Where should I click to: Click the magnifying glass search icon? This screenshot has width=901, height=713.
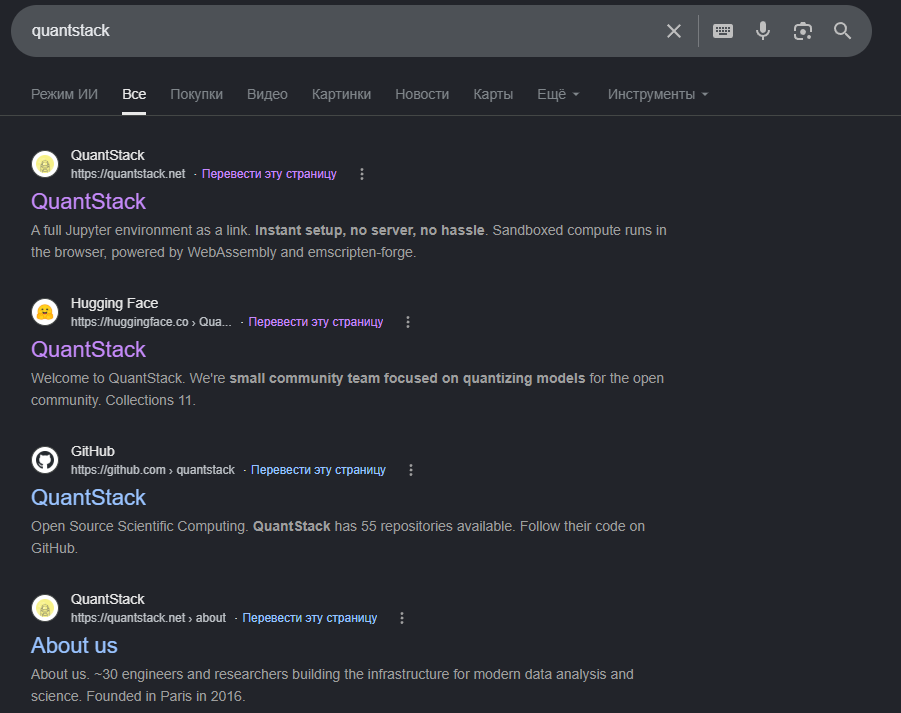(842, 31)
